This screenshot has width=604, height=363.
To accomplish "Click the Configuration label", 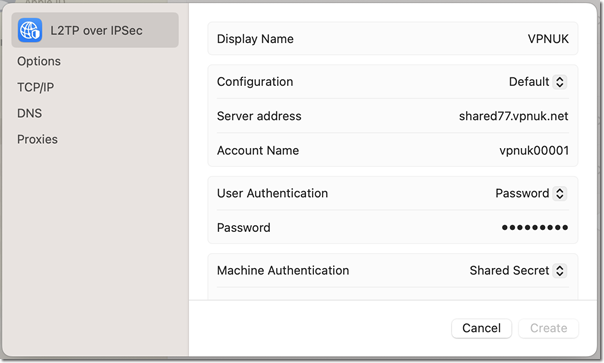I will [x=255, y=82].
